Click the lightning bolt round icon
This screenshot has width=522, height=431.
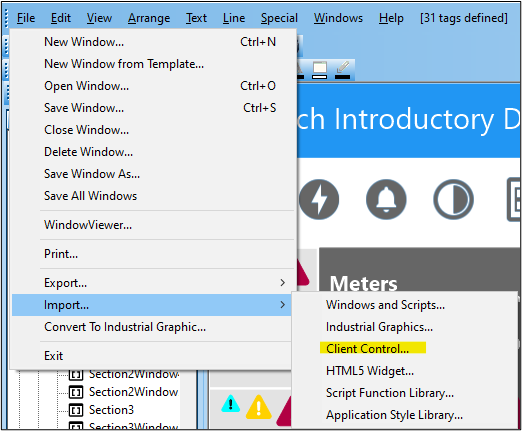click(x=319, y=199)
